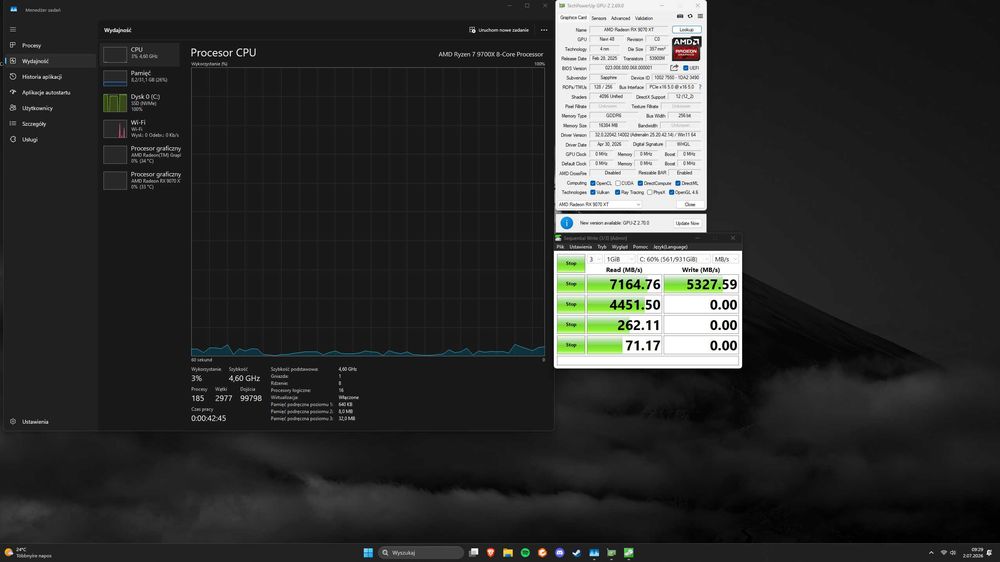Open Ustawienia menu in CrystalDiskMark

click(x=580, y=247)
